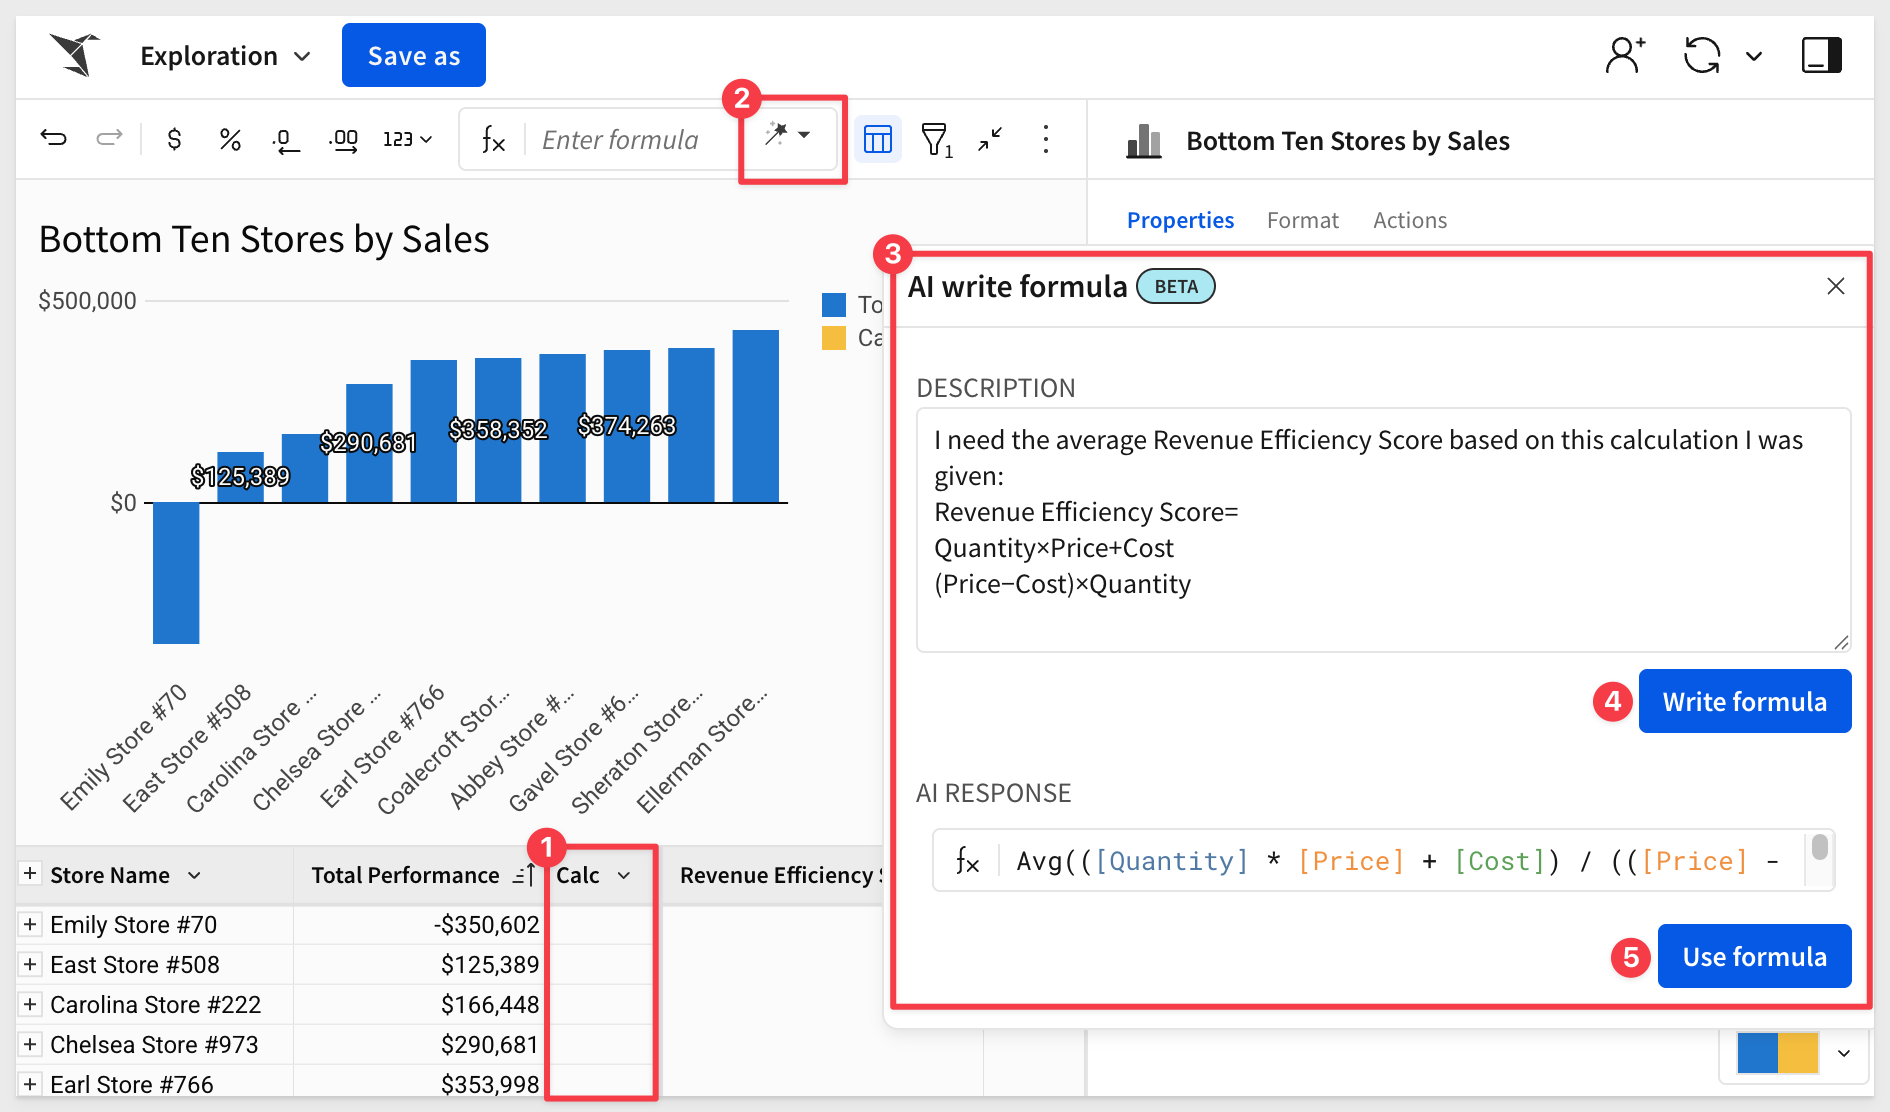Click increase decimal places icon
Screen dimensions: 1890x1112
(x=344, y=140)
